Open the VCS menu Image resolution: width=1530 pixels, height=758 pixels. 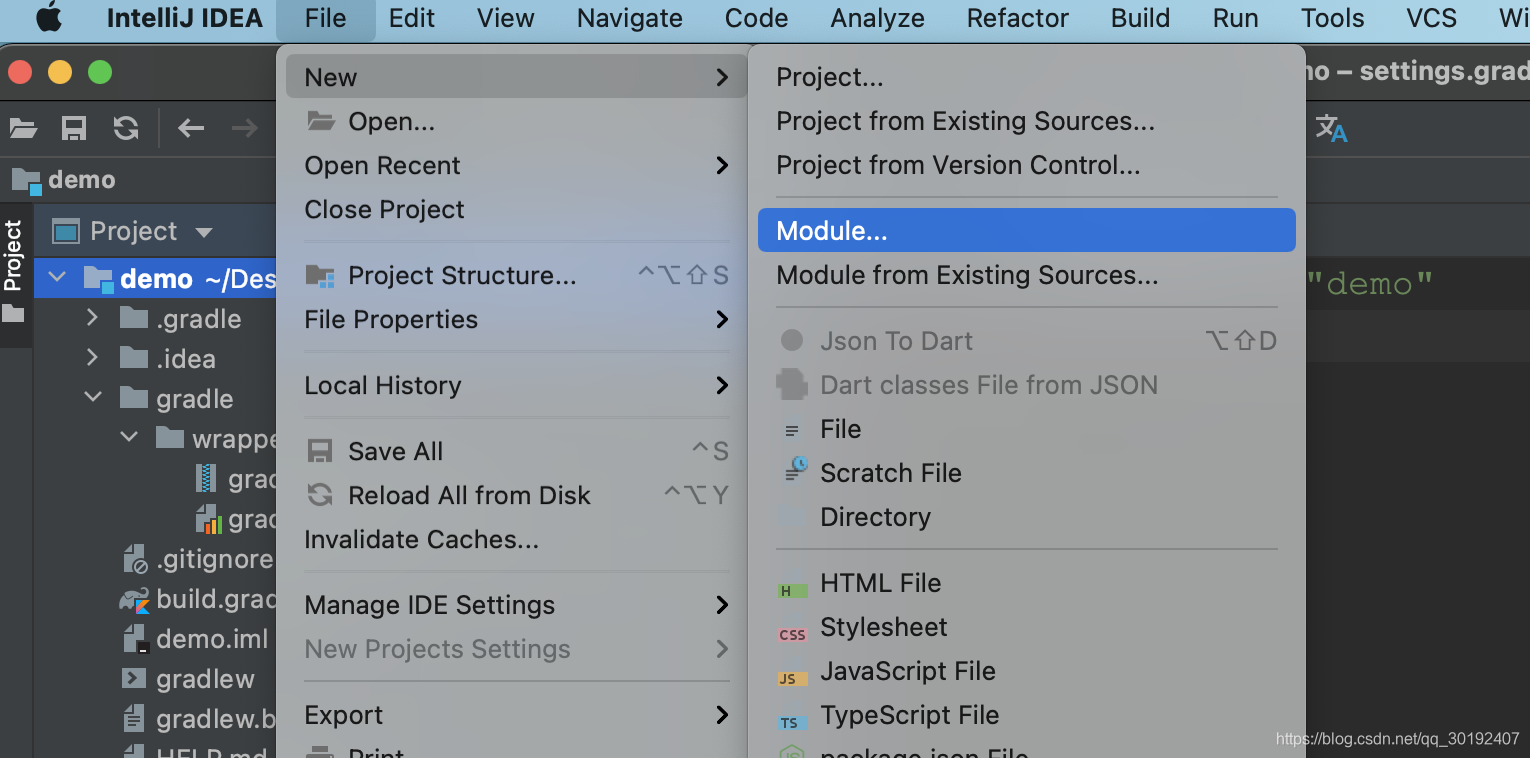tap(1431, 18)
